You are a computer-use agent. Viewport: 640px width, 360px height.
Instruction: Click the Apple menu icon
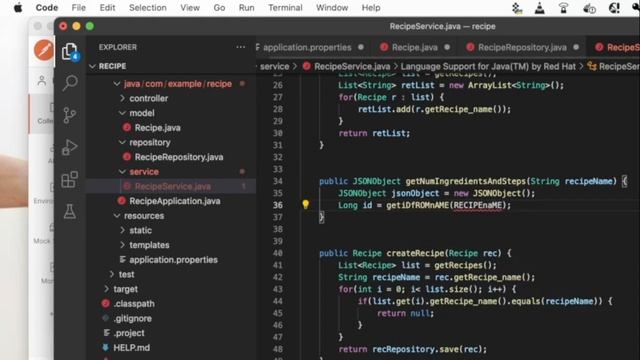tap(18, 8)
